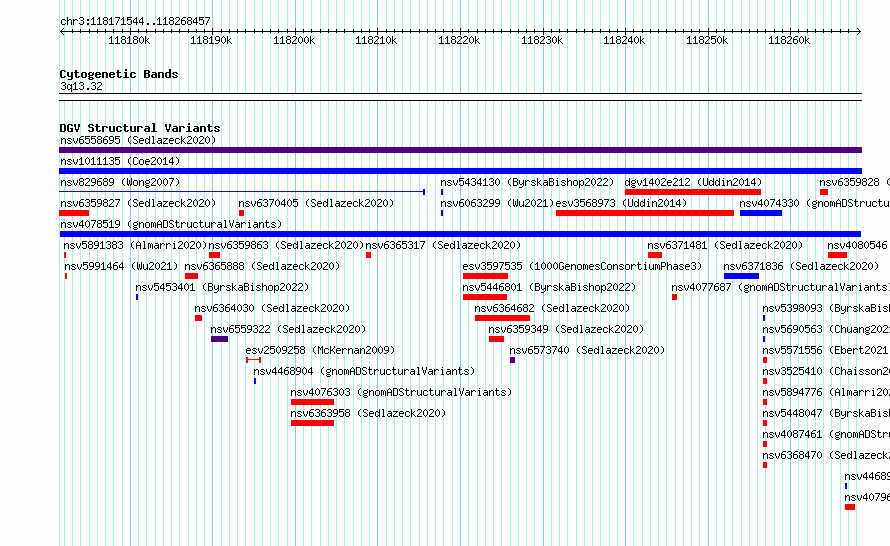Viewport: 890px width, 546px height.
Task: Click the Cytogenetic Bands track title
Action: 119,74
